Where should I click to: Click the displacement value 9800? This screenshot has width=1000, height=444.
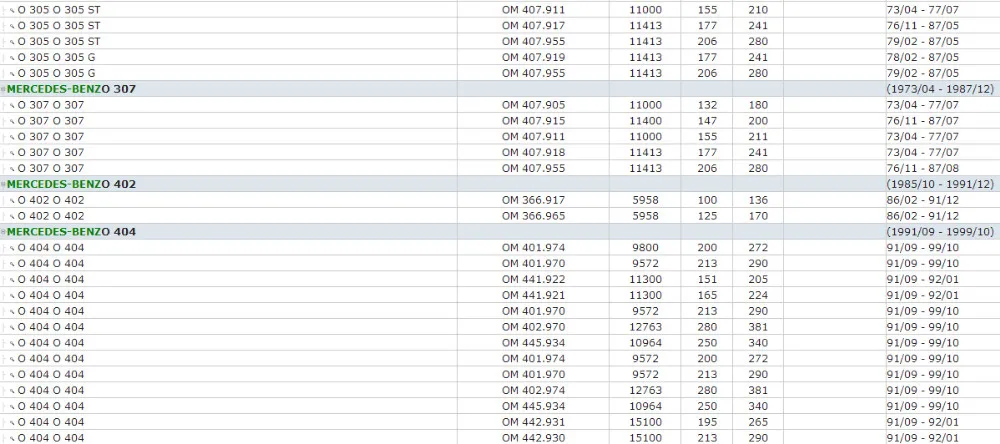point(645,248)
